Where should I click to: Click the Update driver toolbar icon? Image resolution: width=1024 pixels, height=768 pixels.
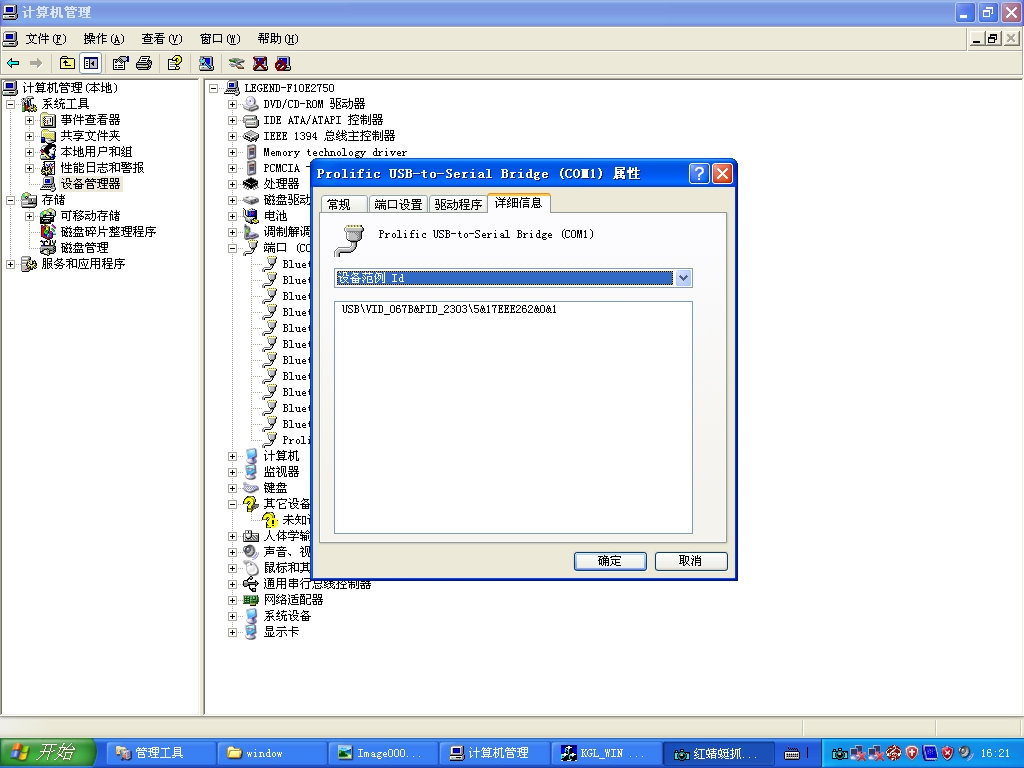[236, 63]
